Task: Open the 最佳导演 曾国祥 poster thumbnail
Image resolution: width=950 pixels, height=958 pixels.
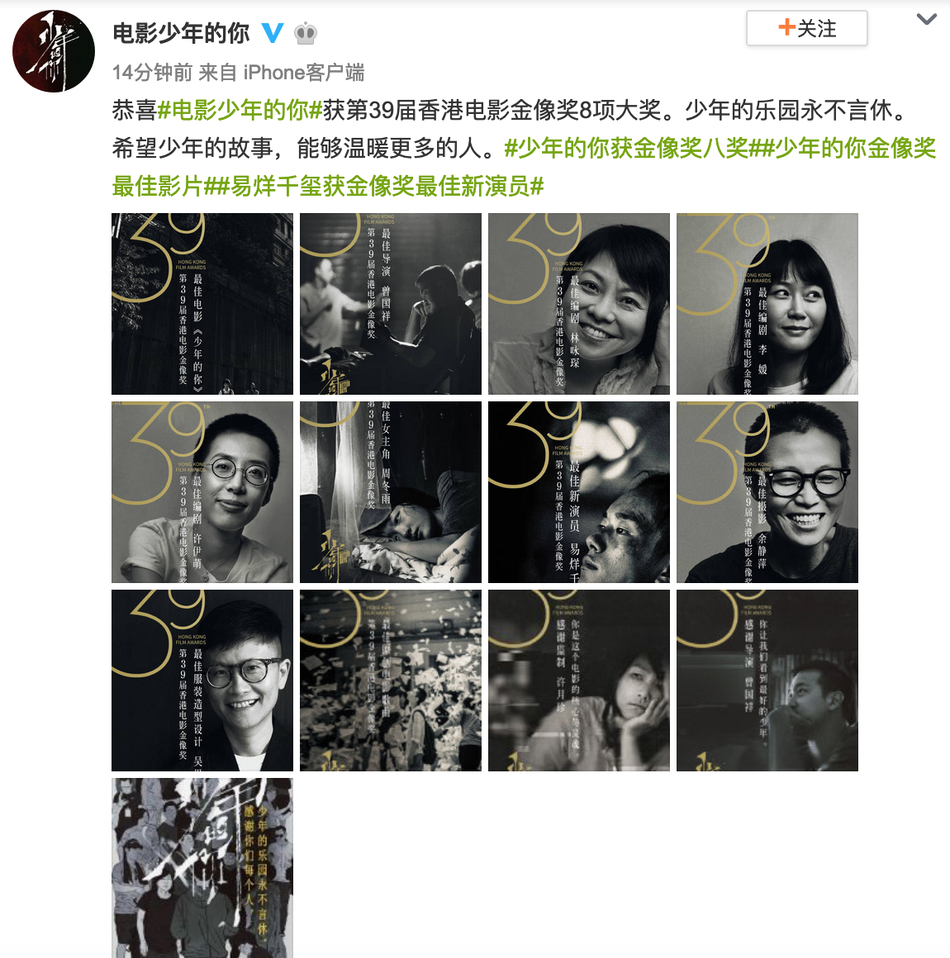Action: point(390,304)
